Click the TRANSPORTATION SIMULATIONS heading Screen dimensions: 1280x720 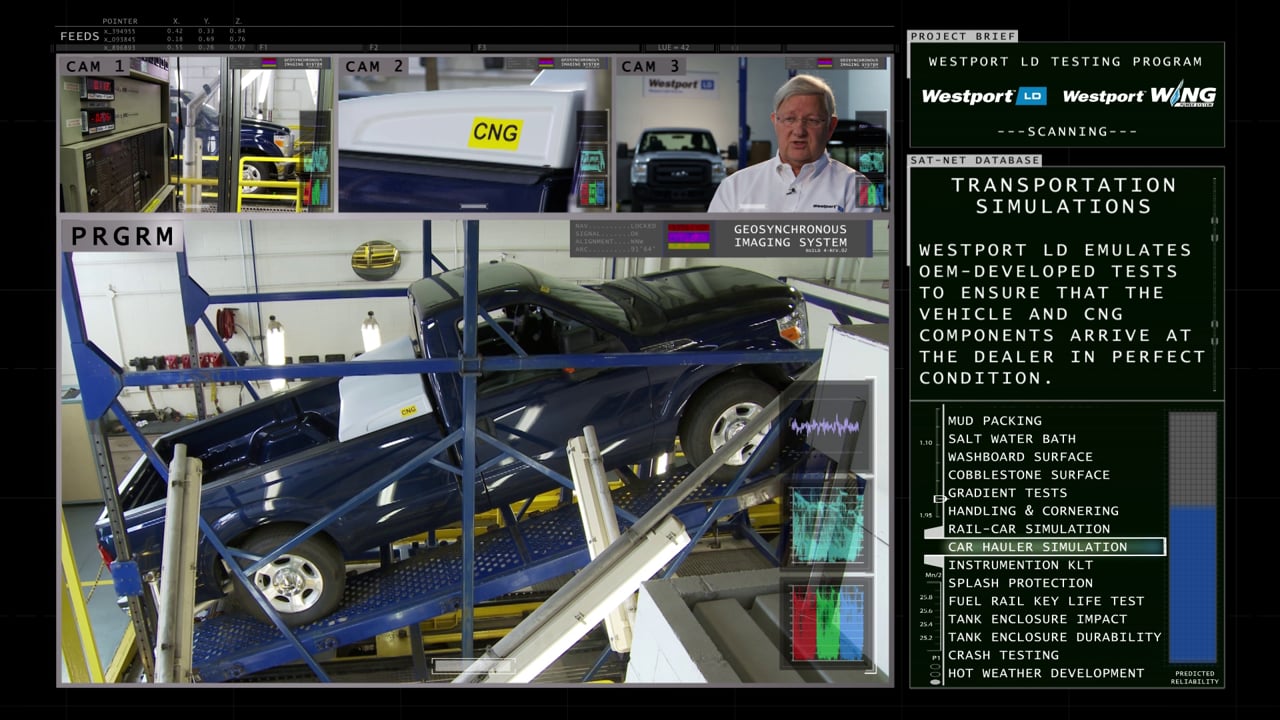1063,196
